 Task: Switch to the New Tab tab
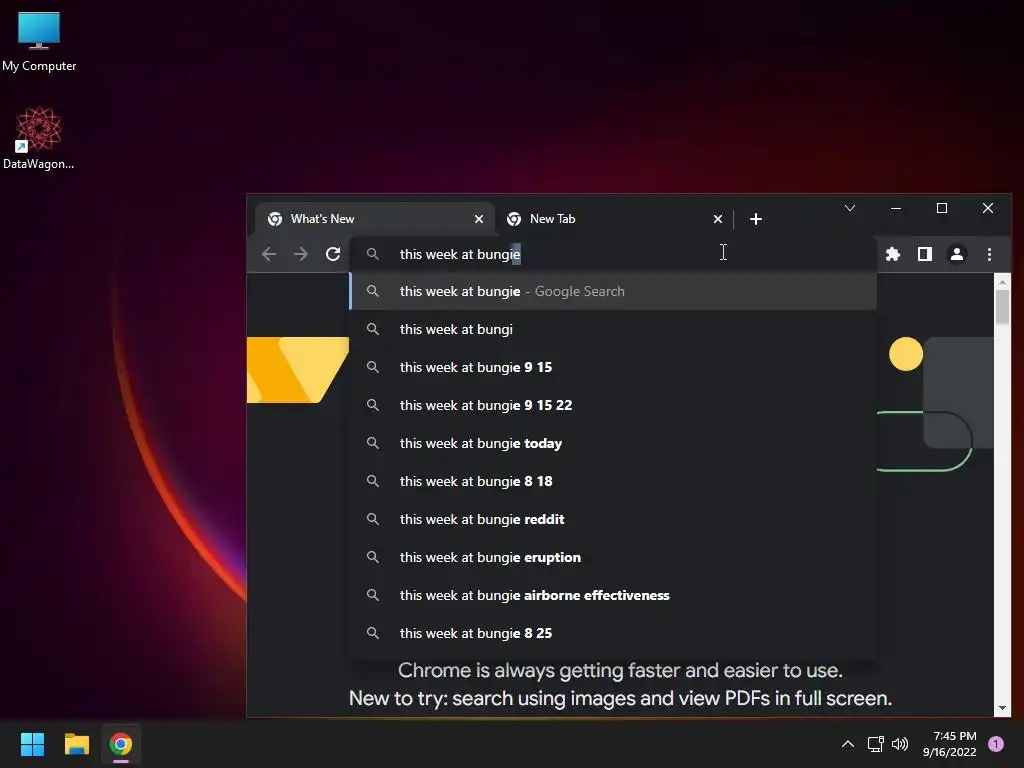(613, 219)
